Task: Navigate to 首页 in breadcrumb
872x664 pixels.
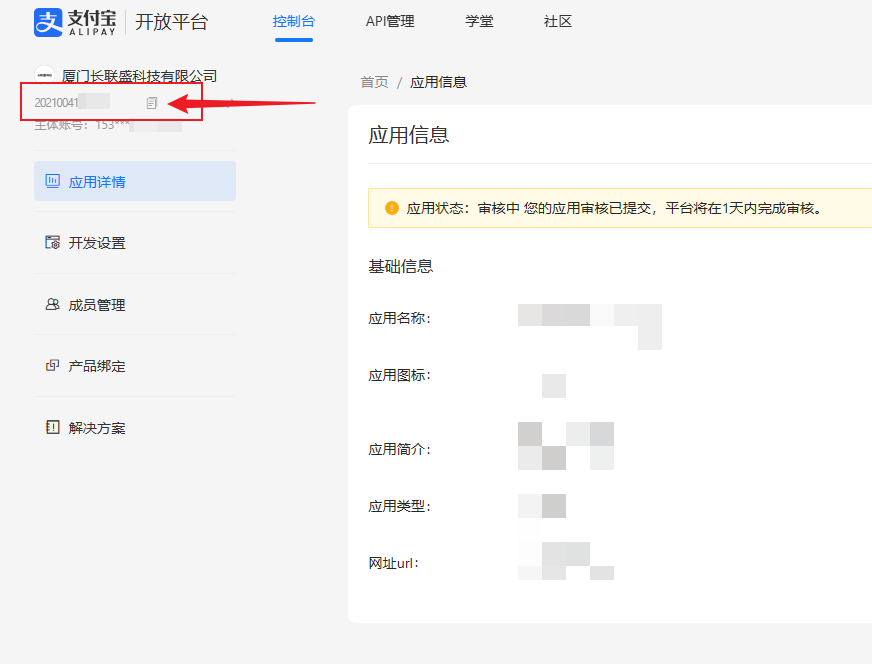Action: tap(374, 82)
